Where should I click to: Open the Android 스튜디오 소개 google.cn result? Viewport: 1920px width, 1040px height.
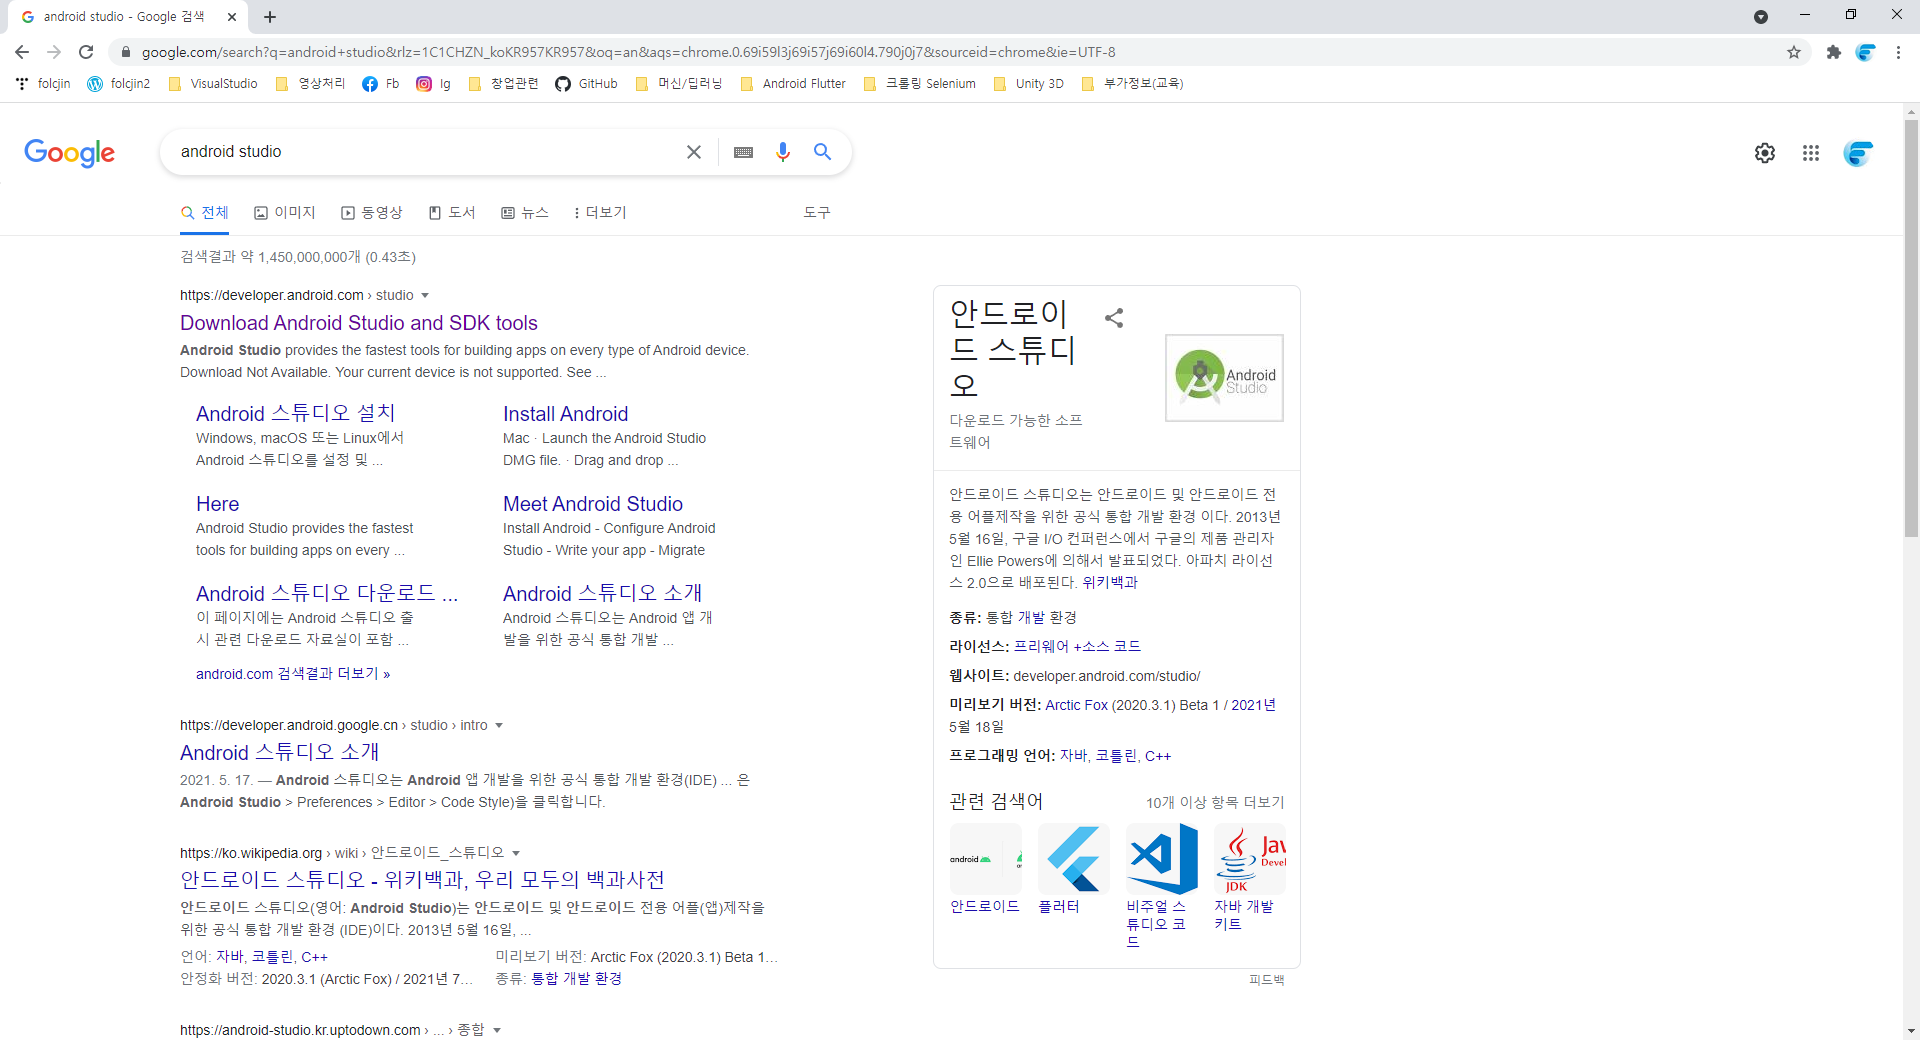[280, 753]
